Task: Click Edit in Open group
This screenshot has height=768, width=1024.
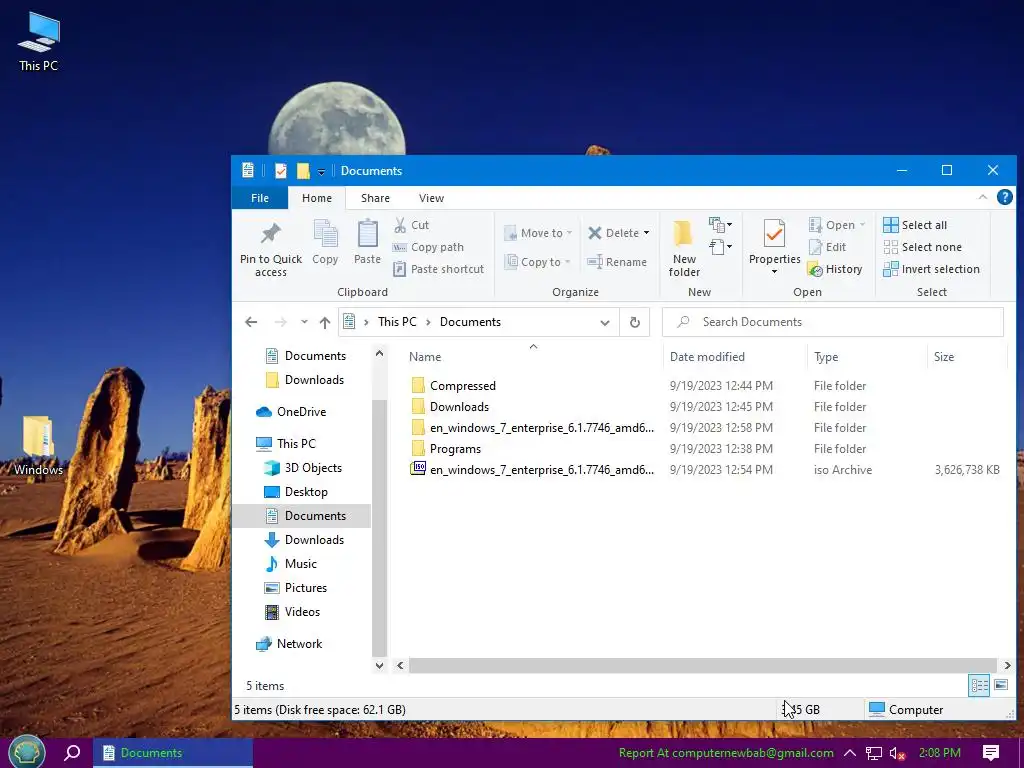Action: tap(827, 247)
